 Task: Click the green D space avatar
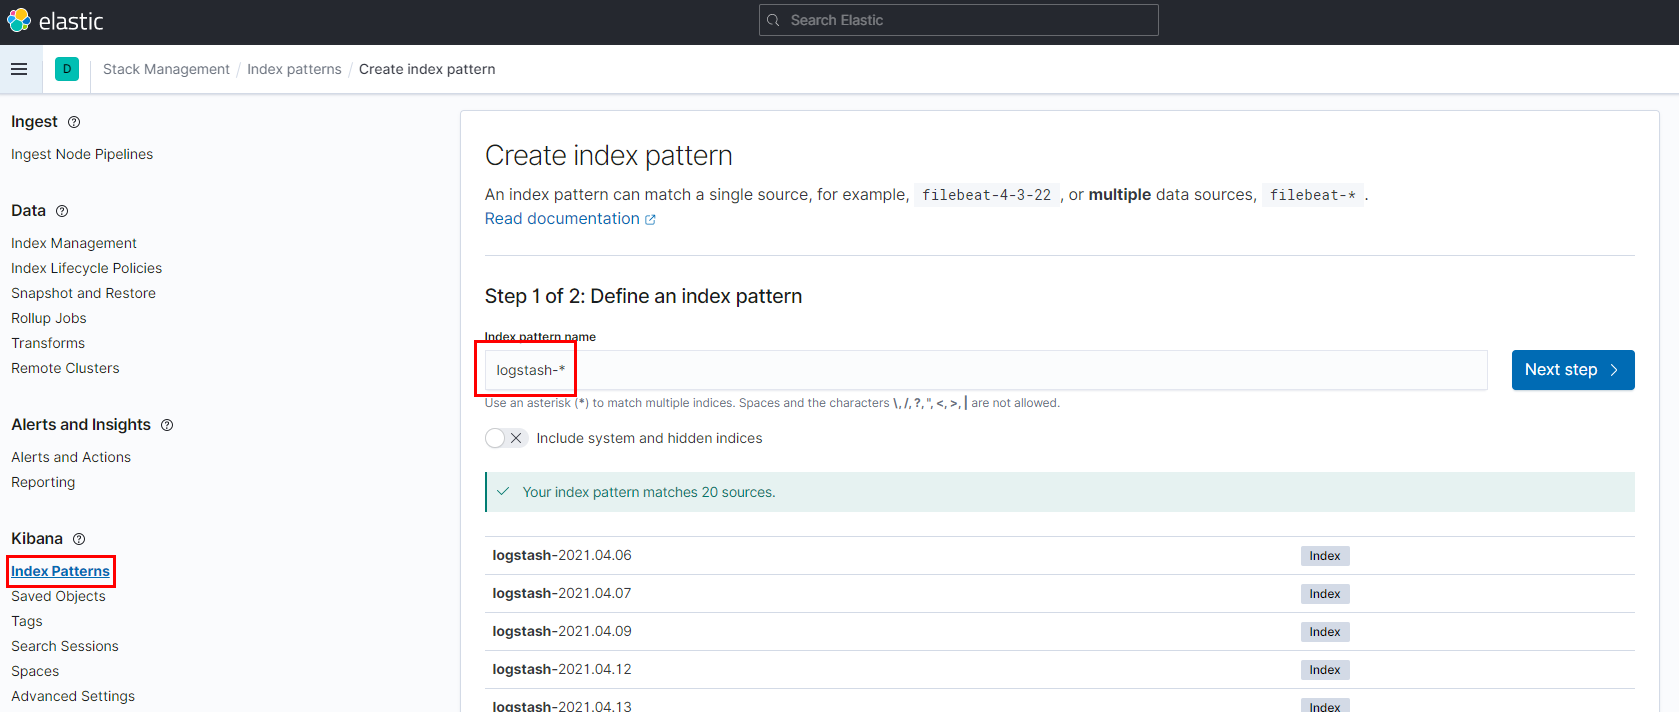67,69
